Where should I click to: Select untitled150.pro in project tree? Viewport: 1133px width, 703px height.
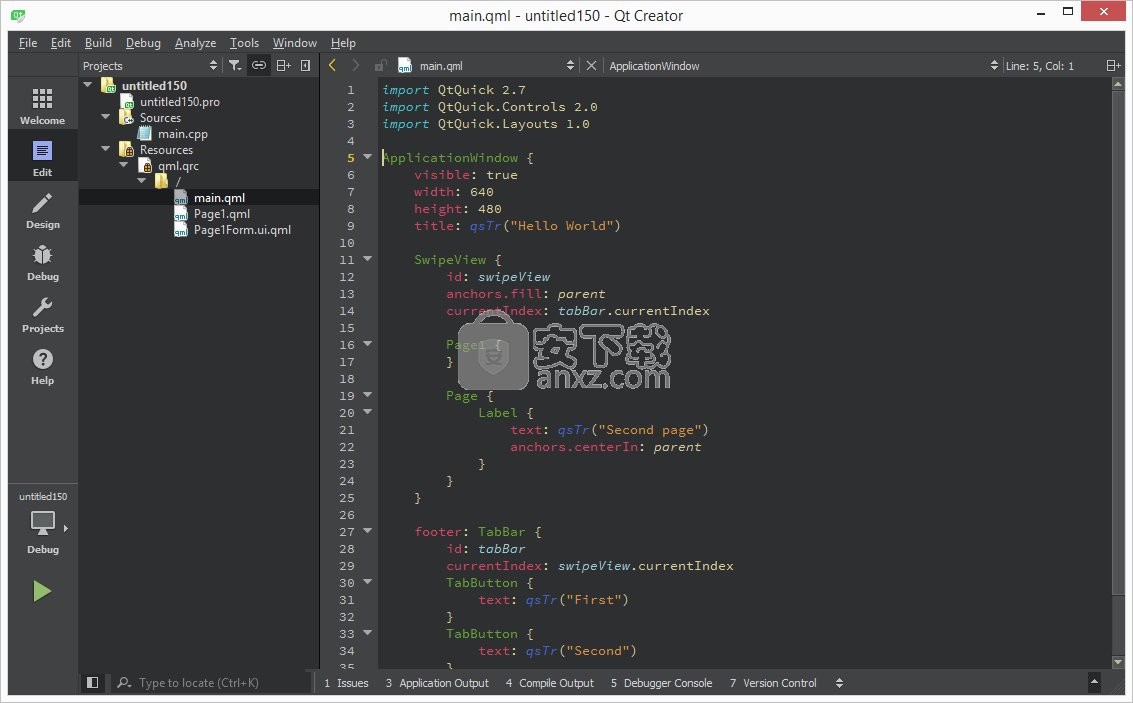[x=180, y=102]
